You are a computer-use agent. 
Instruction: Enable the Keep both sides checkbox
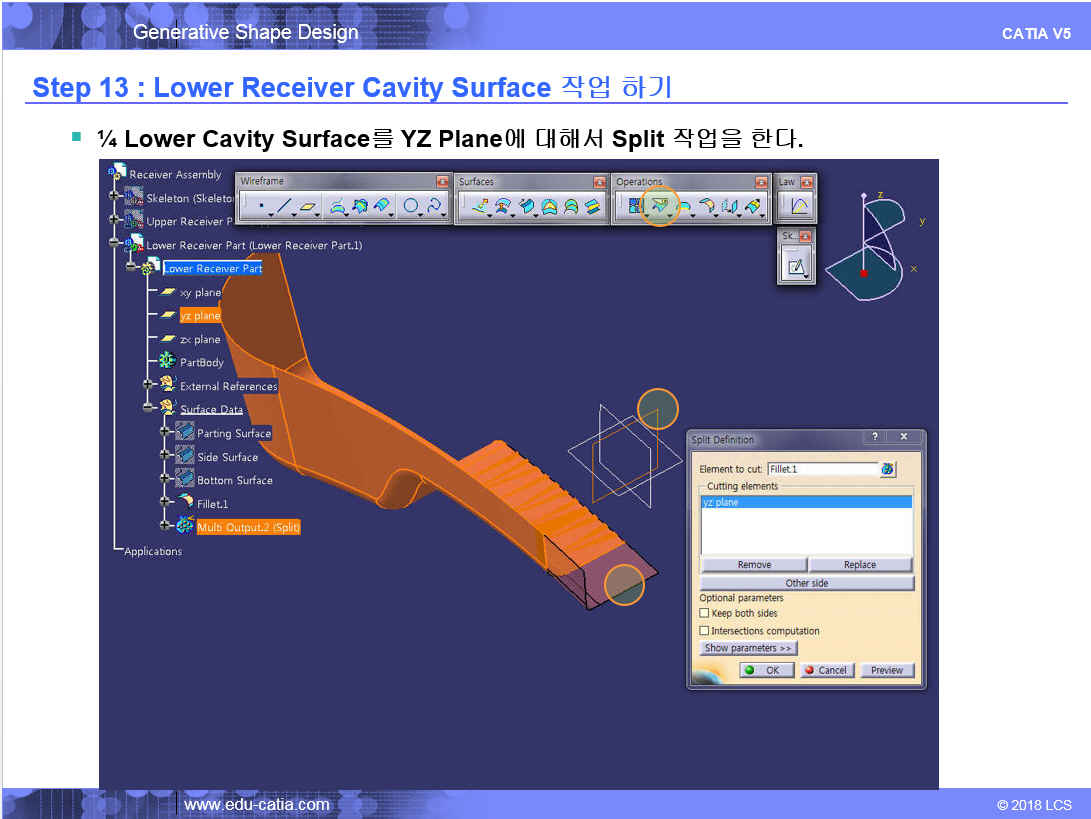705,613
